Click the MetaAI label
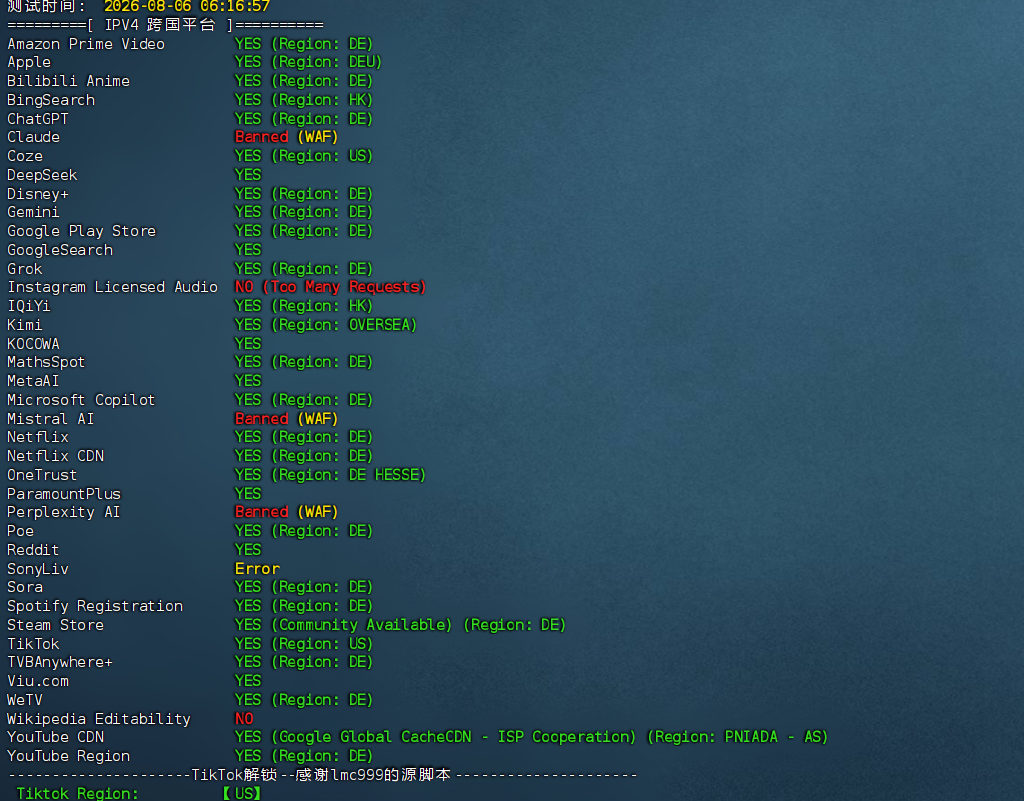Viewport: 1024px width, 801px height. pos(33,381)
